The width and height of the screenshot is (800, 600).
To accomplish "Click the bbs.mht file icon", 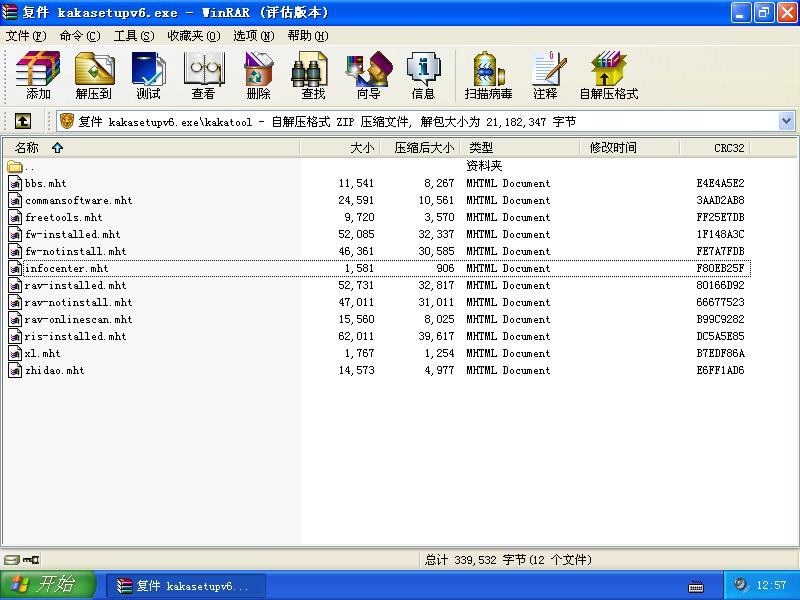I will click(15, 183).
